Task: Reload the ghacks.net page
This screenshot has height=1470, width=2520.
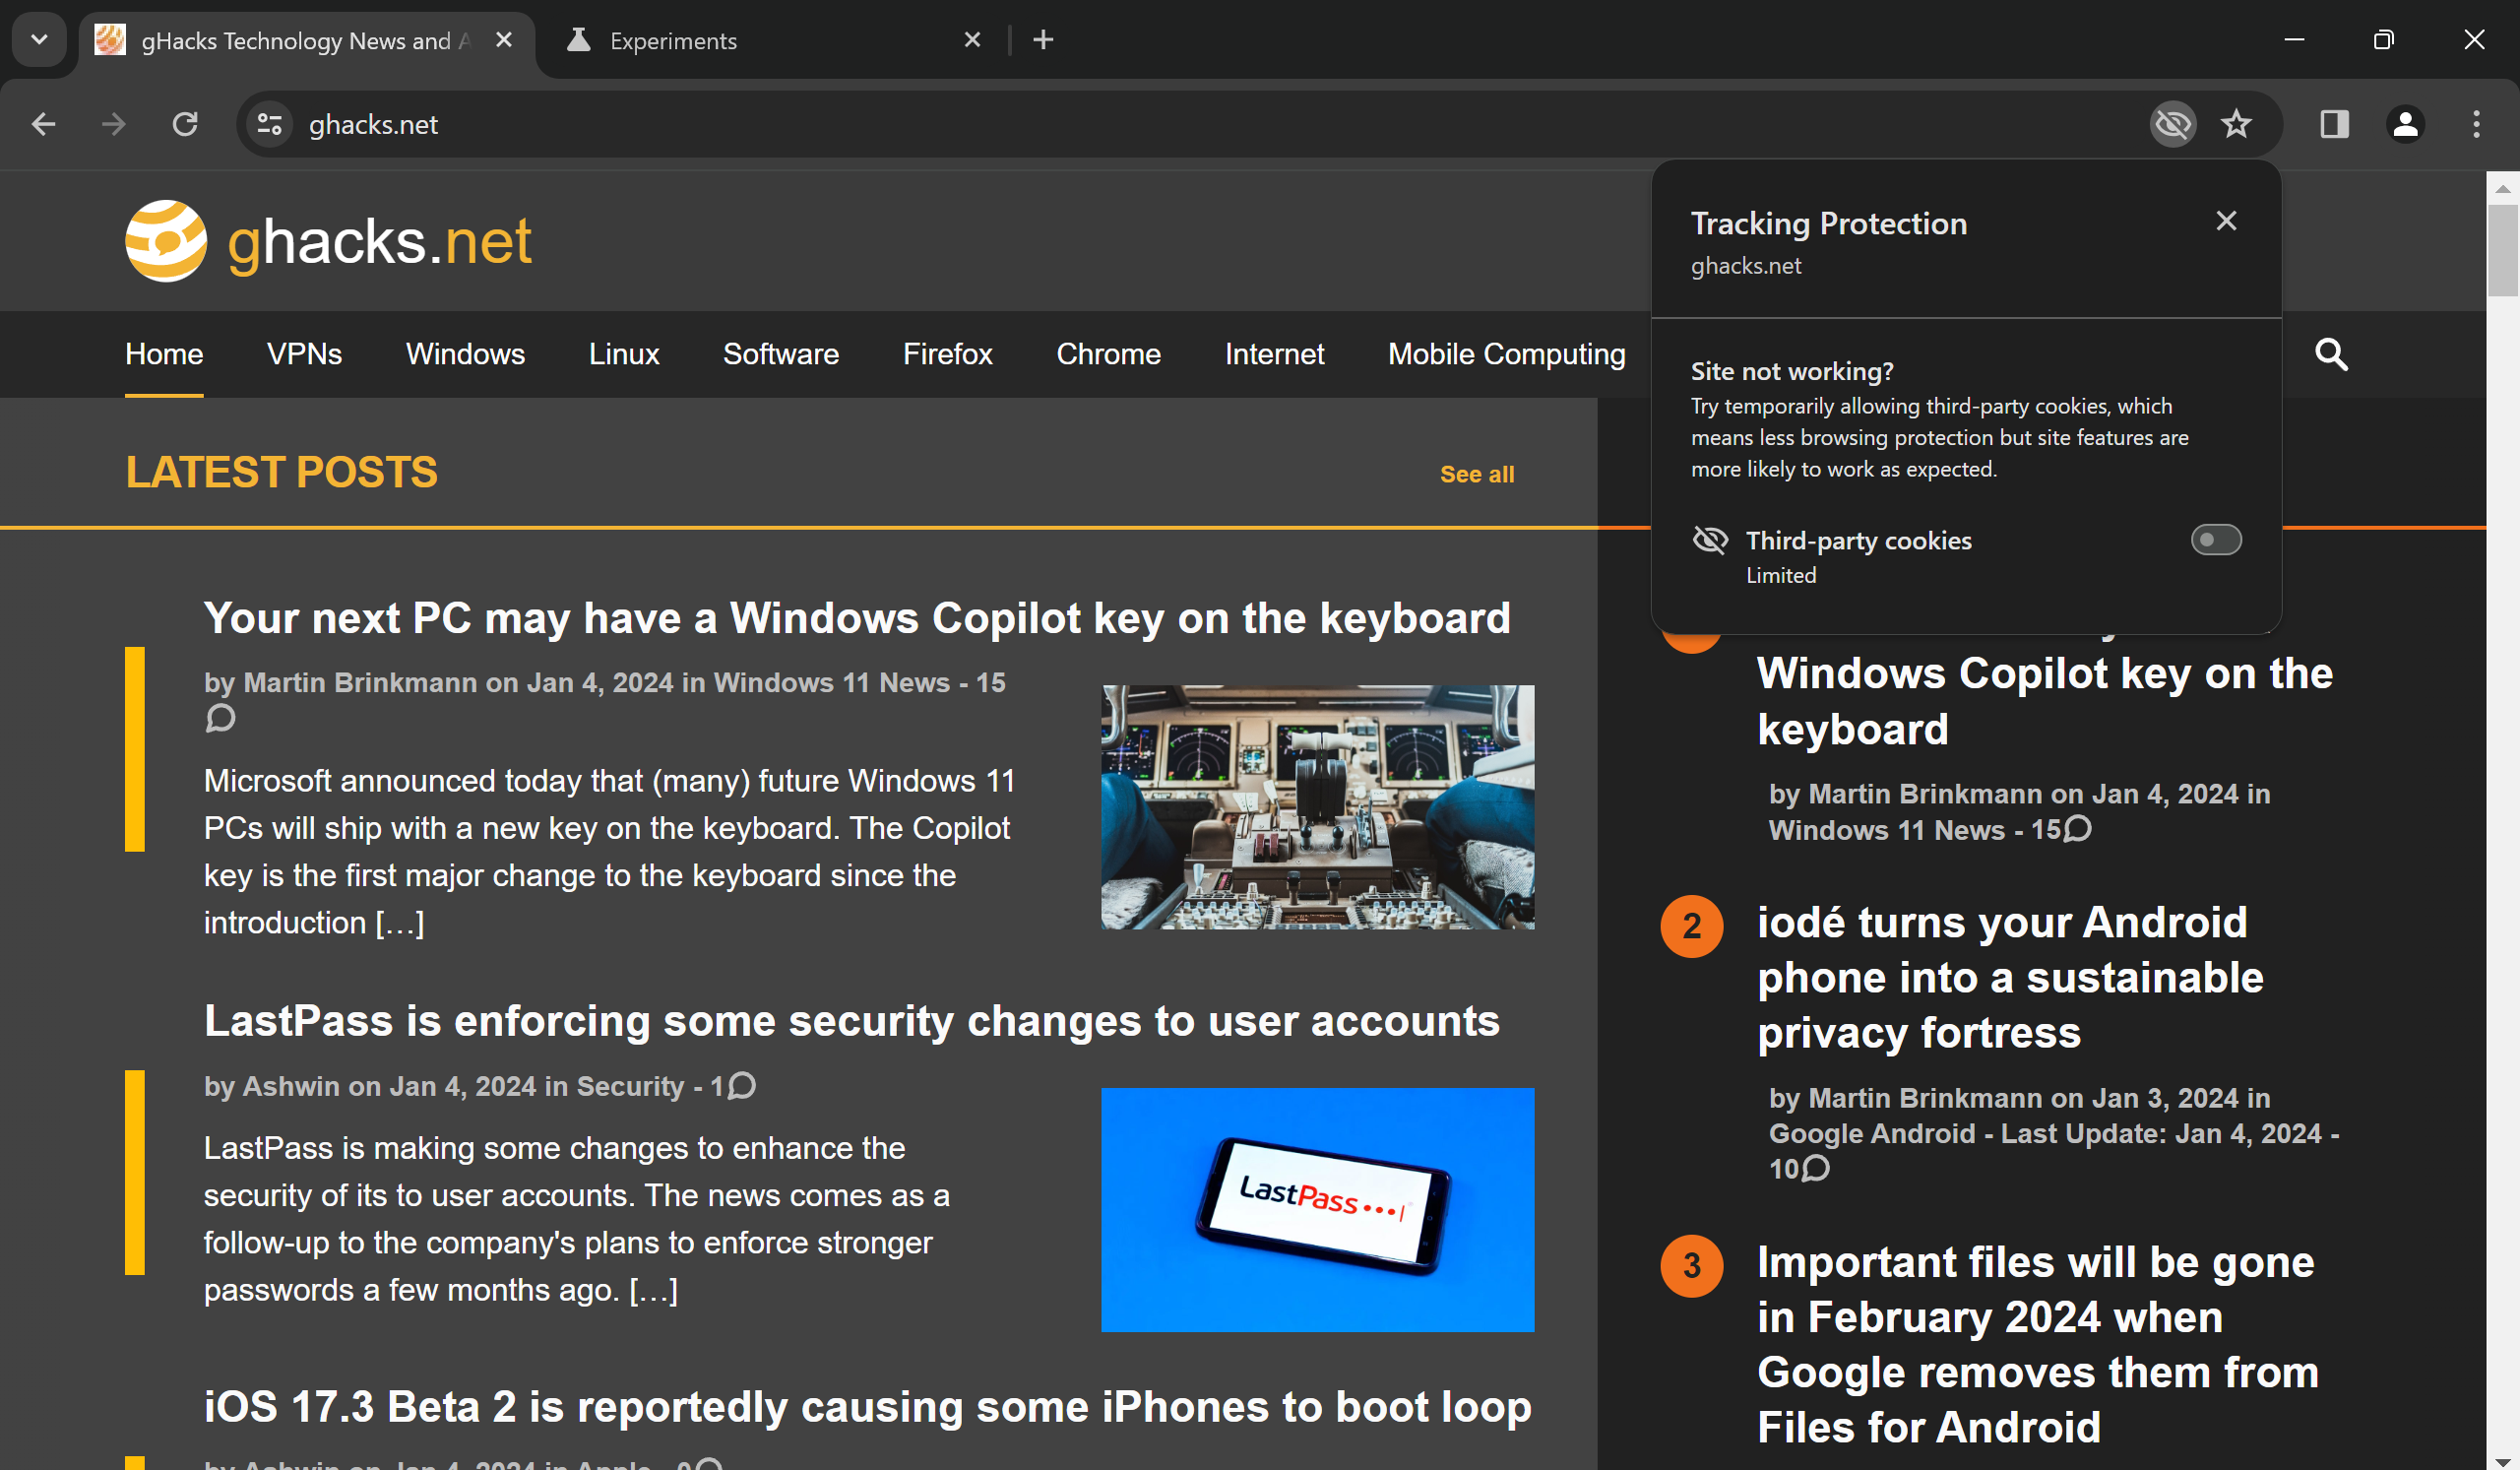Action: pyautogui.click(x=185, y=124)
